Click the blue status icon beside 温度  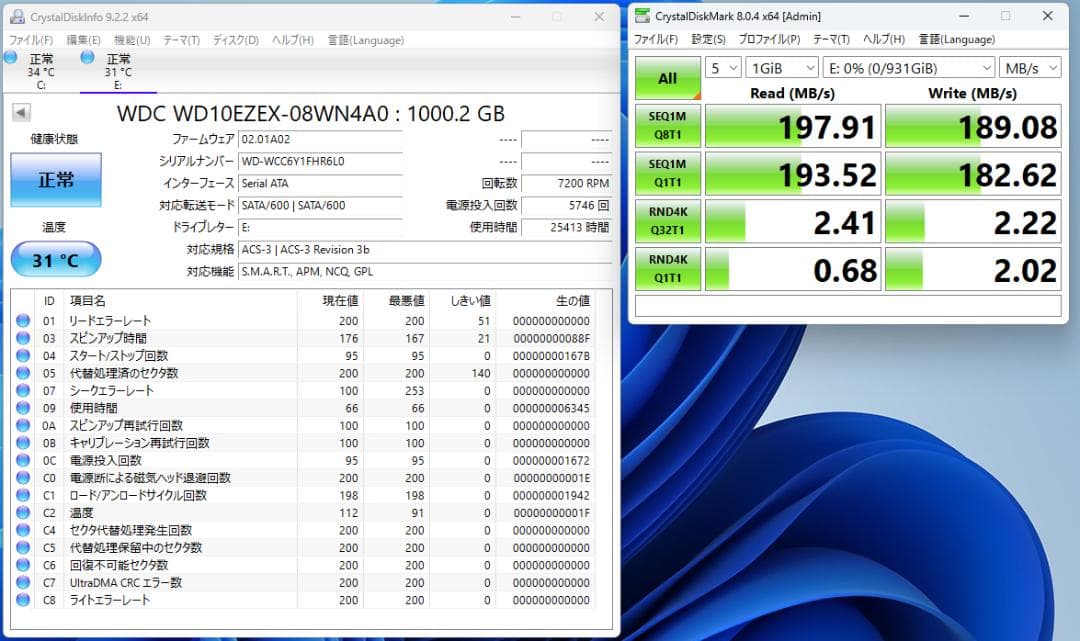click(21, 512)
